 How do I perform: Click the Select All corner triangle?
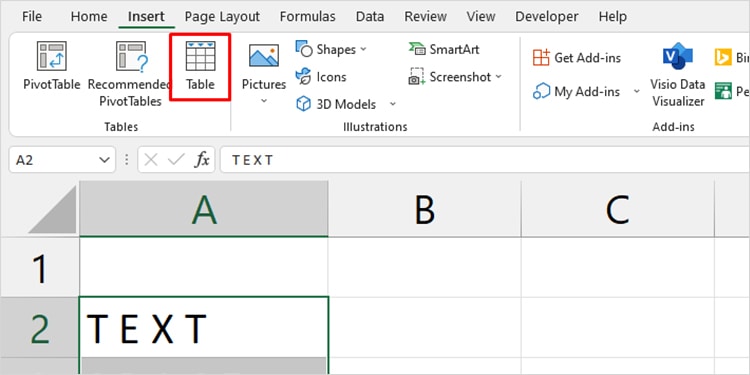pyautogui.click(x=53, y=210)
